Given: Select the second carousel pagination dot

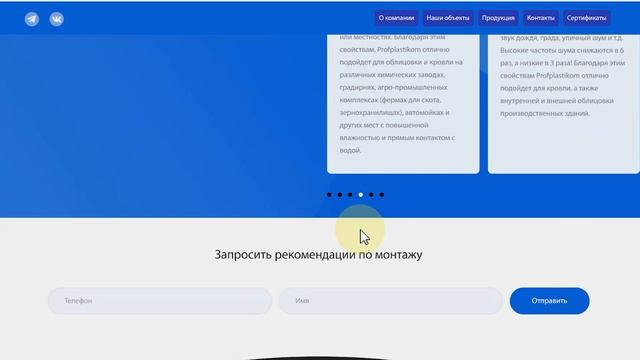Looking at the screenshot, I should [340, 195].
